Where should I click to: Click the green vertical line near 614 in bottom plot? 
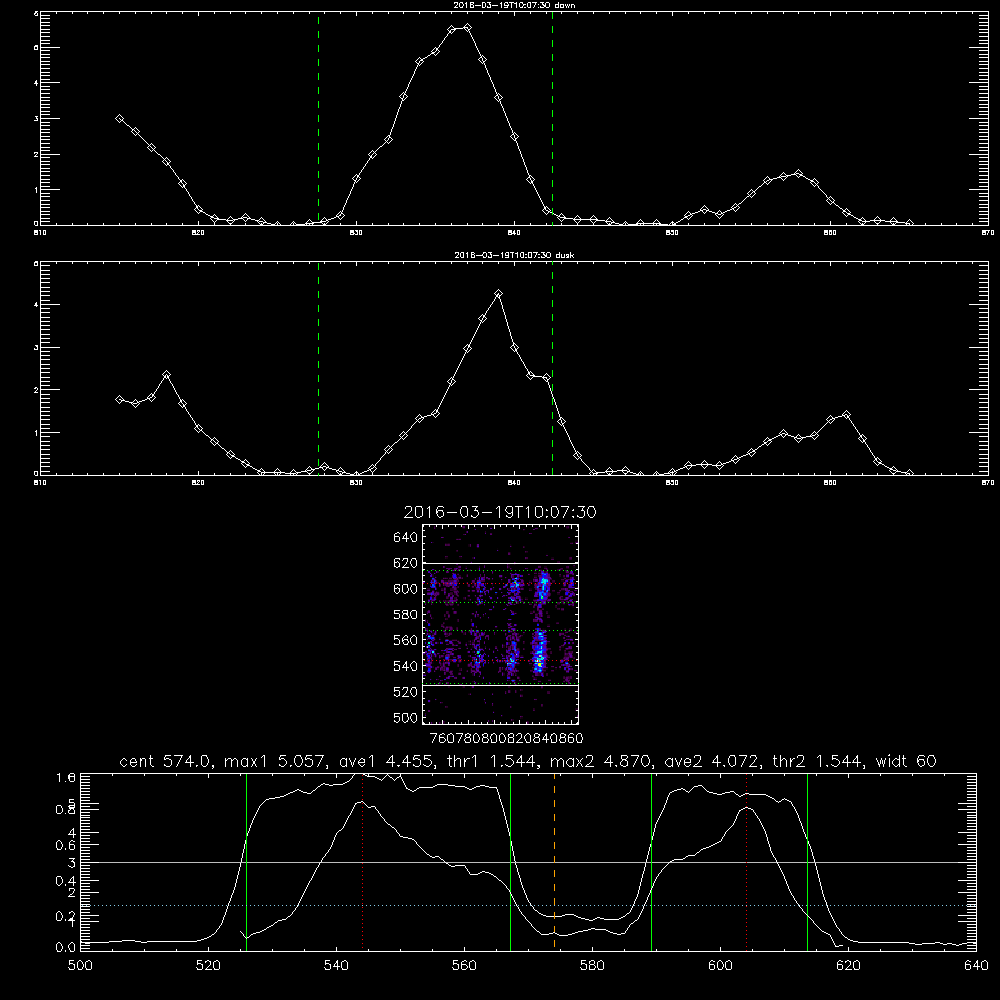[807, 861]
